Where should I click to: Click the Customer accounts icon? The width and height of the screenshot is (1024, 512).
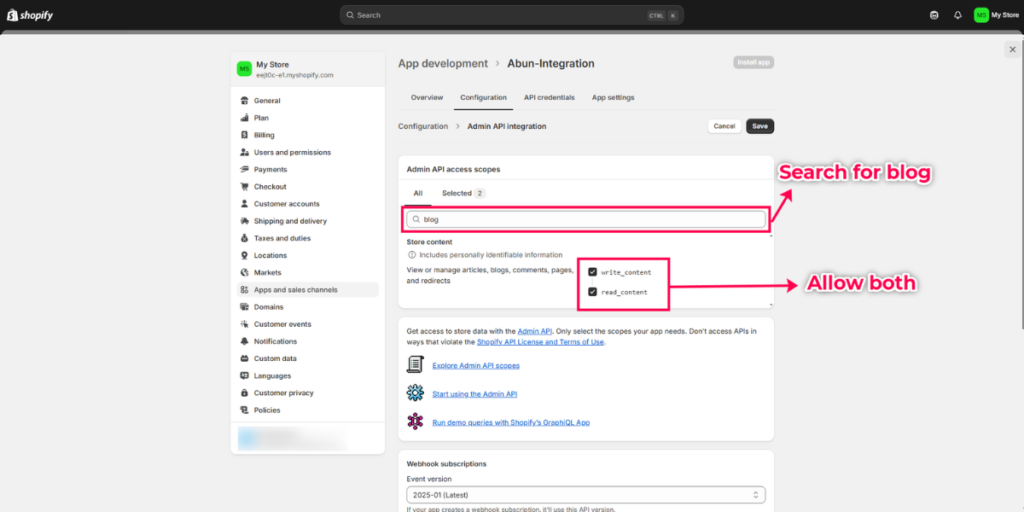[244, 204]
